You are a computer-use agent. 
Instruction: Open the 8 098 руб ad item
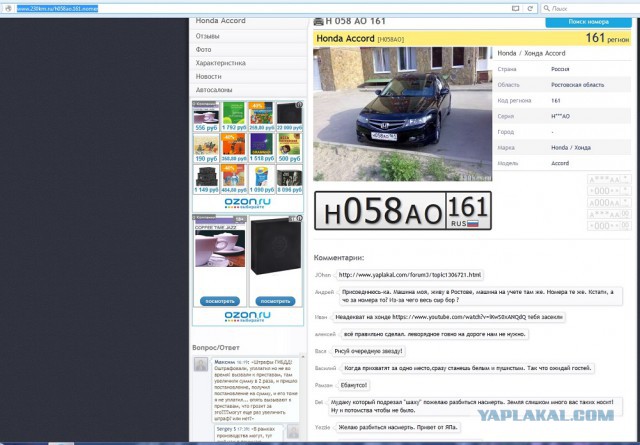(x=289, y=179)
